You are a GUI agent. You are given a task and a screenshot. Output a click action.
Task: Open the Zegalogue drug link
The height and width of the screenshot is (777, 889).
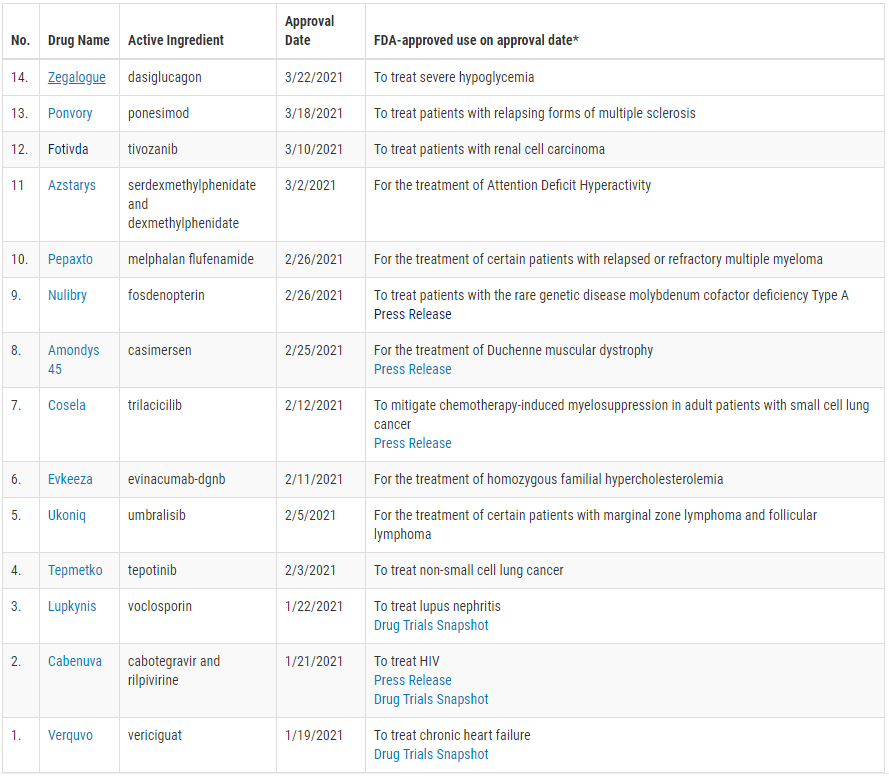(77, 77)
